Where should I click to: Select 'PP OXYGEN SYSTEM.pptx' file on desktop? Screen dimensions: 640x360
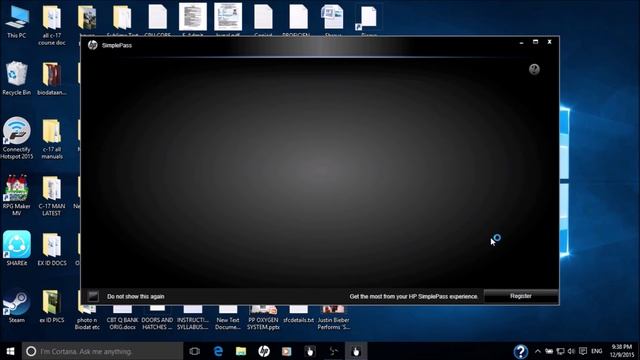[x=263, y=318]
